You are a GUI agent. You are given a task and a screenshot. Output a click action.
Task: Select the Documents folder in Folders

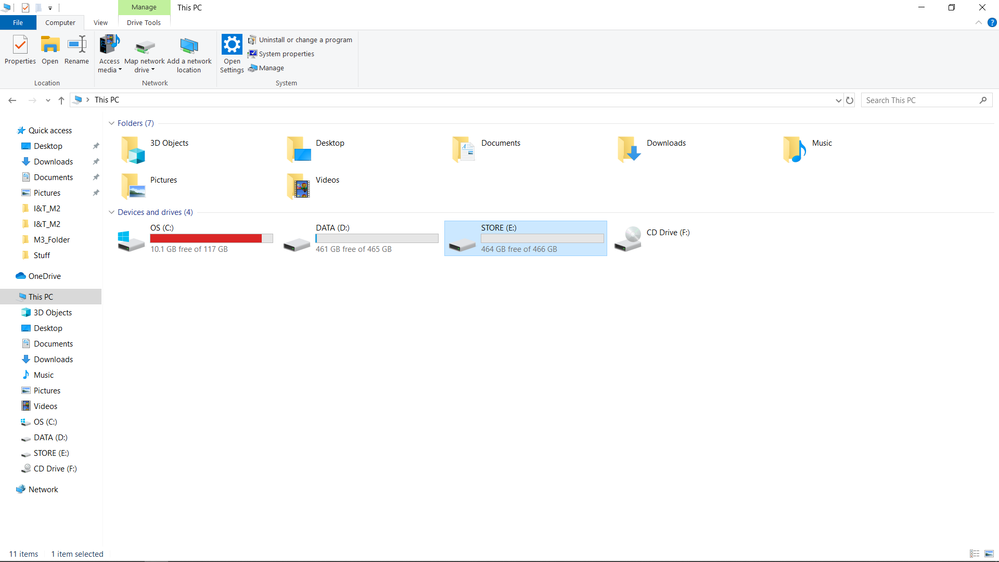tap(487, 149)
